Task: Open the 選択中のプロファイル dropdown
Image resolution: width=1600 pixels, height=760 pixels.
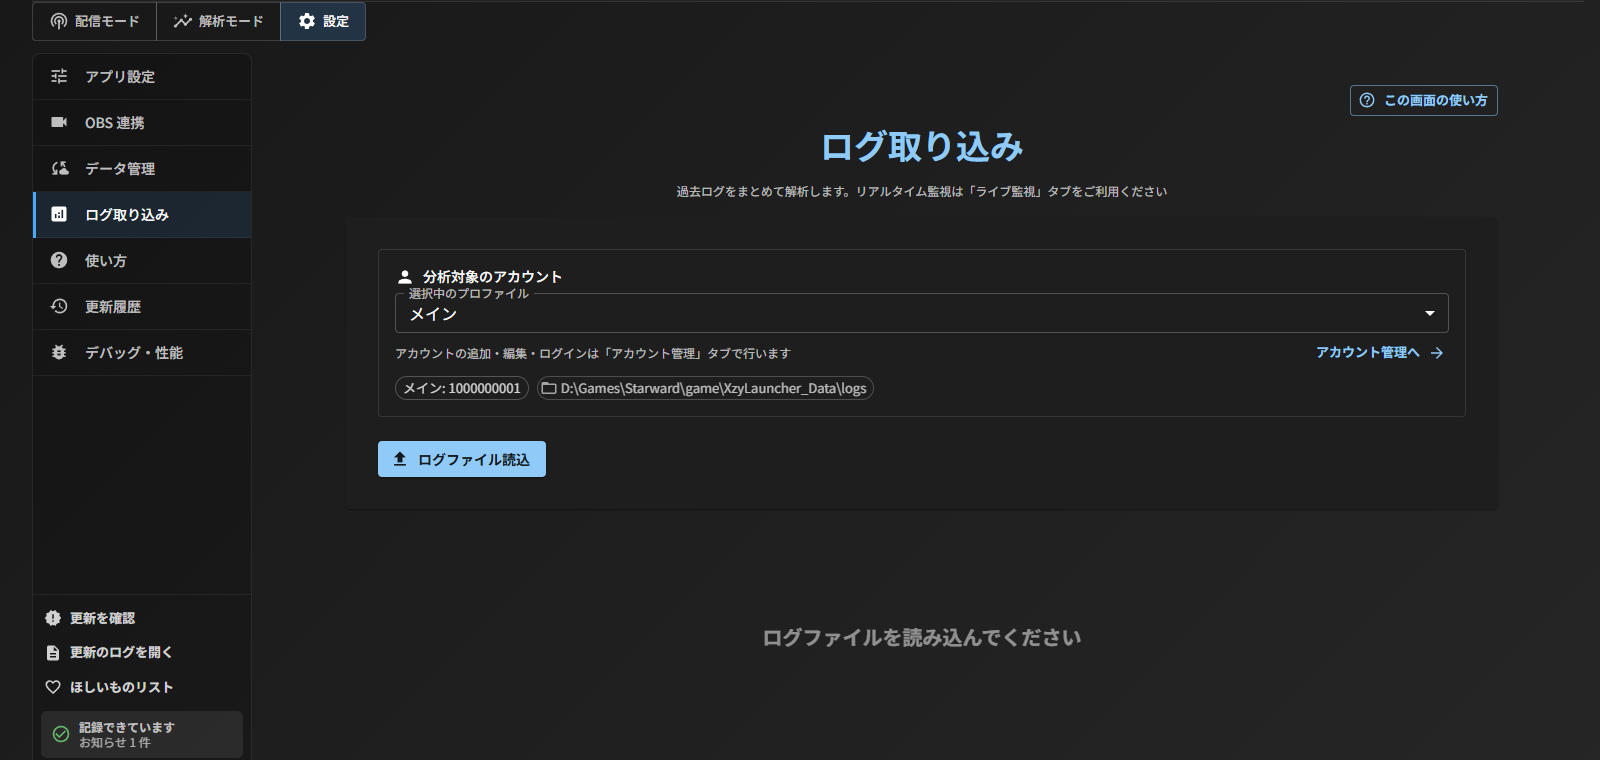Action: 922,313
